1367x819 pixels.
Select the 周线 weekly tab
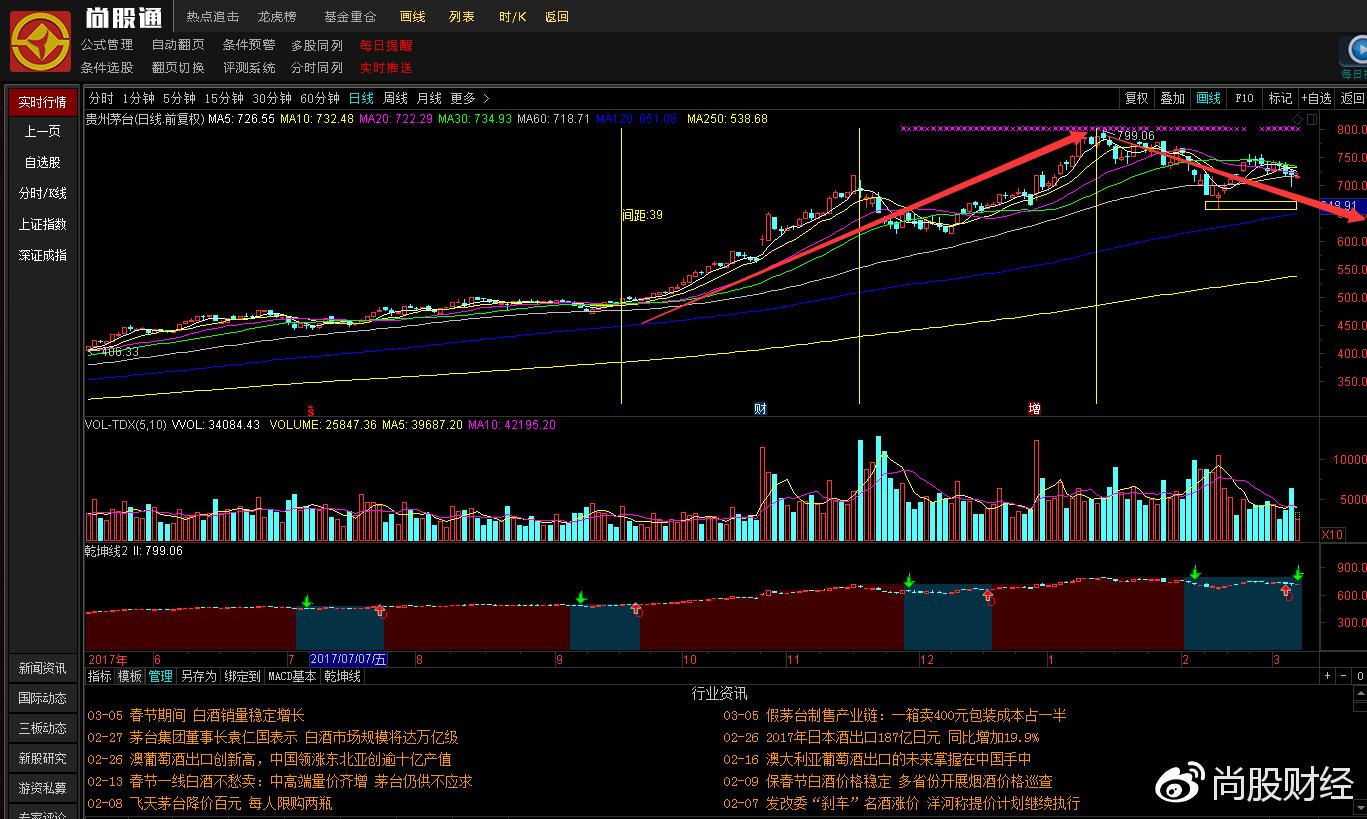[395, 98]
